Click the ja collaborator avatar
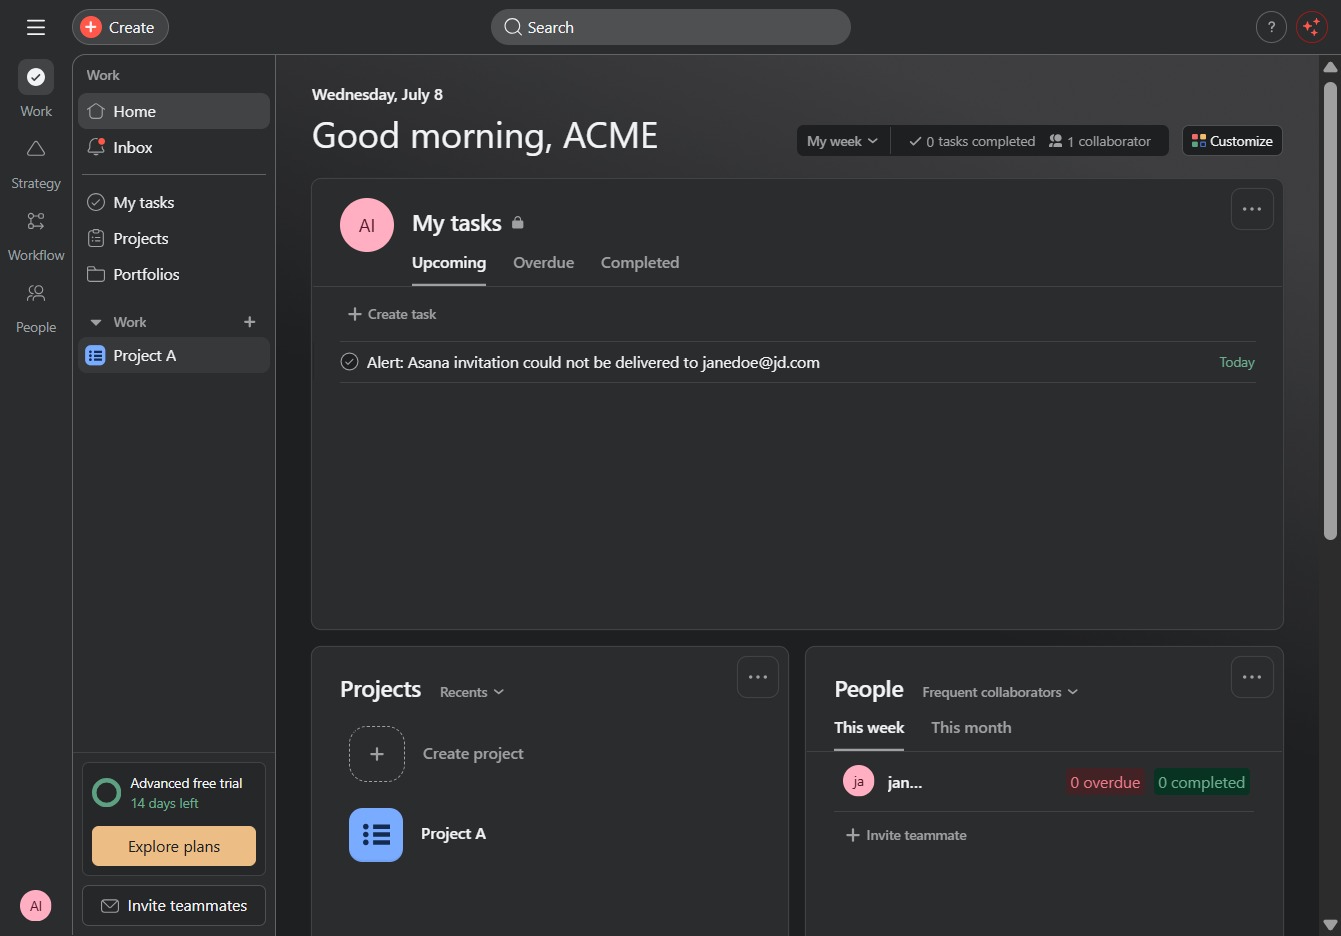Screen dimensions: 1341x936 (858, 782)
